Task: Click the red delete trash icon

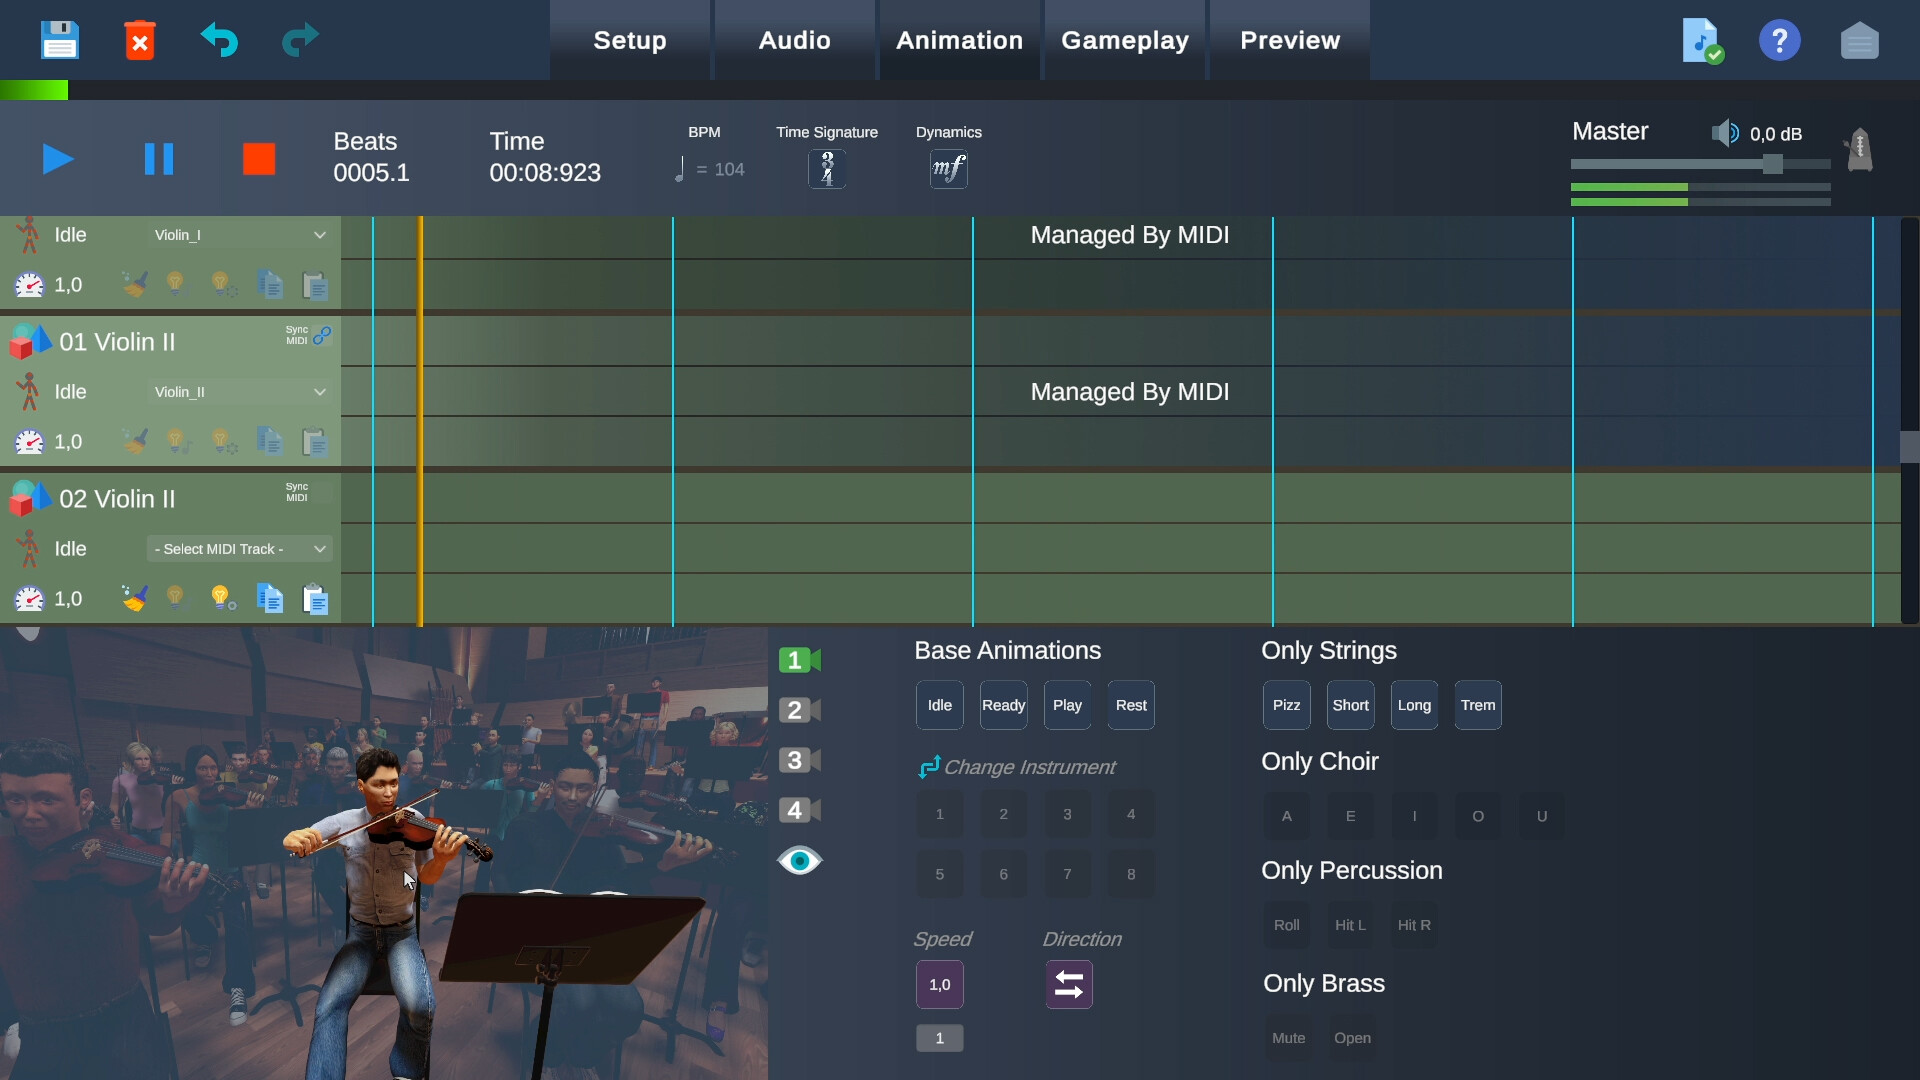Action: click(x=140, y=40)
